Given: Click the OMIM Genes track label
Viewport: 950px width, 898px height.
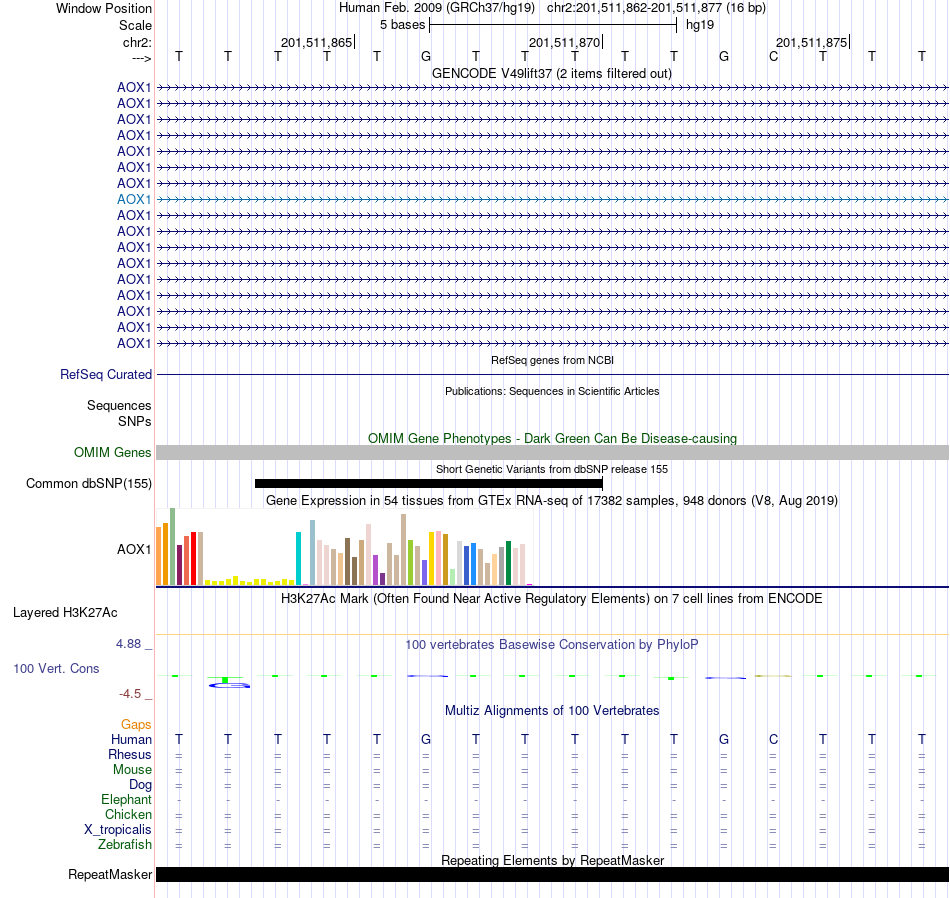Looking at the screenshot, I should pyautogui.click(x=113, y=453).
